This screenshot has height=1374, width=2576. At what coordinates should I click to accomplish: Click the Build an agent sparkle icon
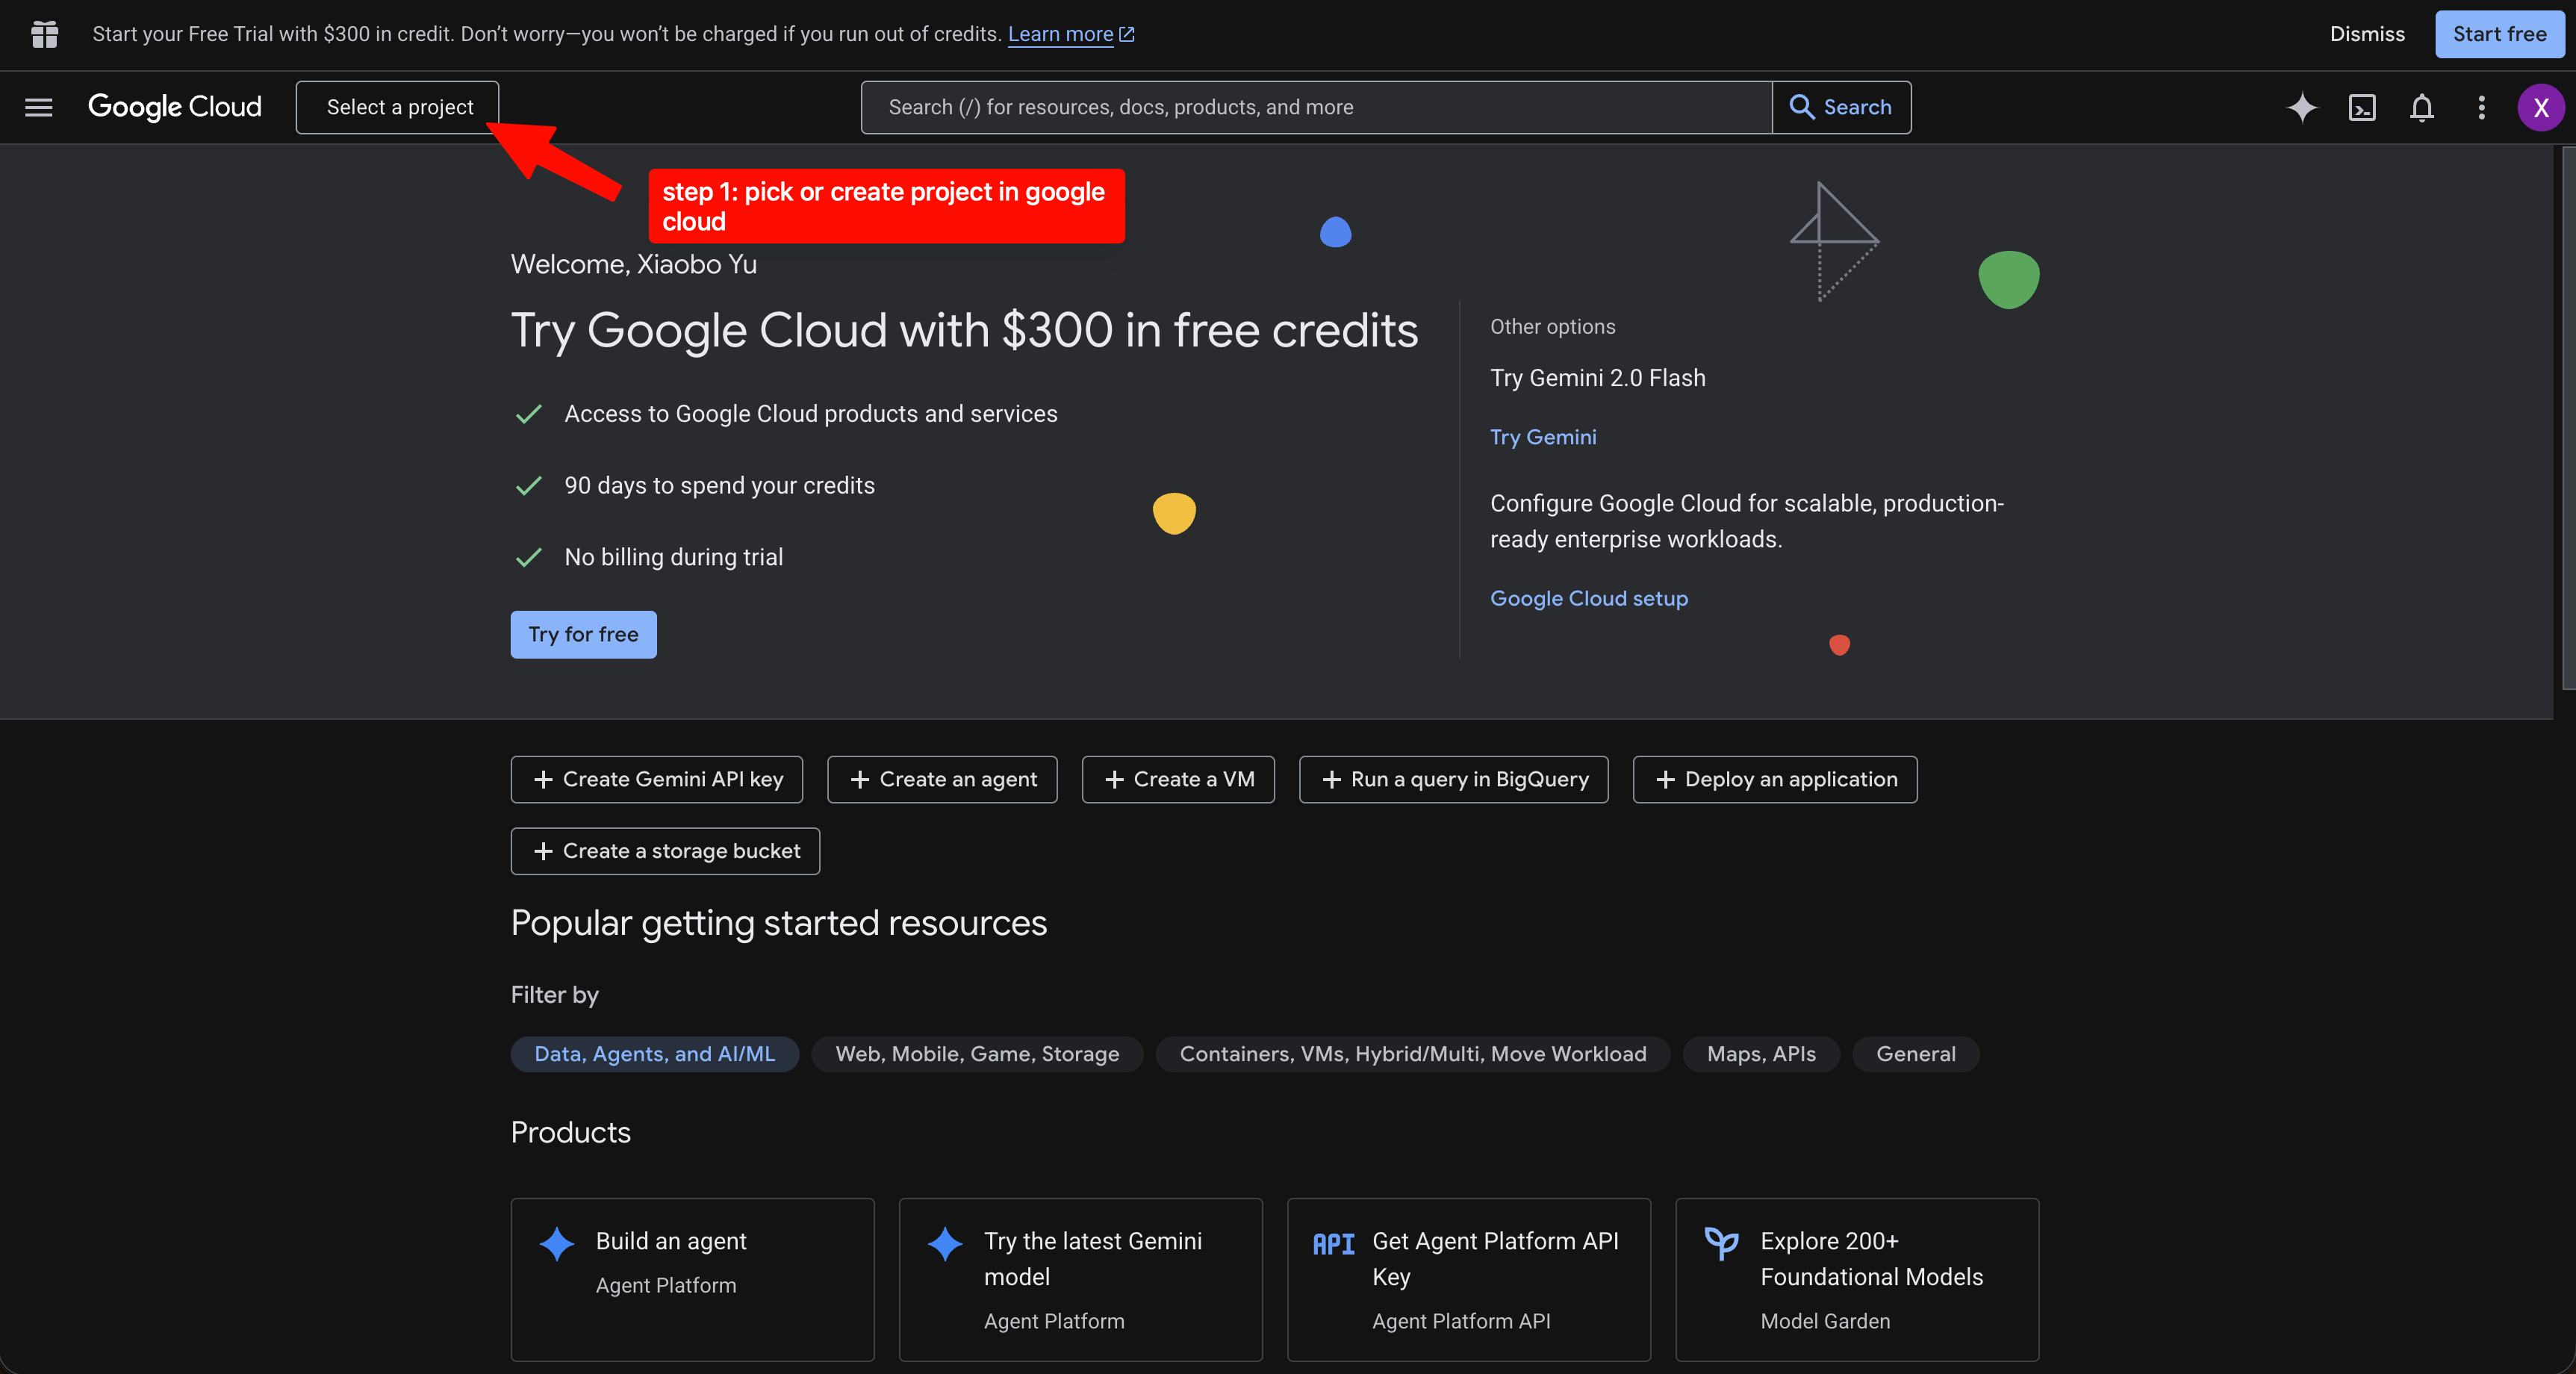pyautogui.click(x=556, y=1244)
